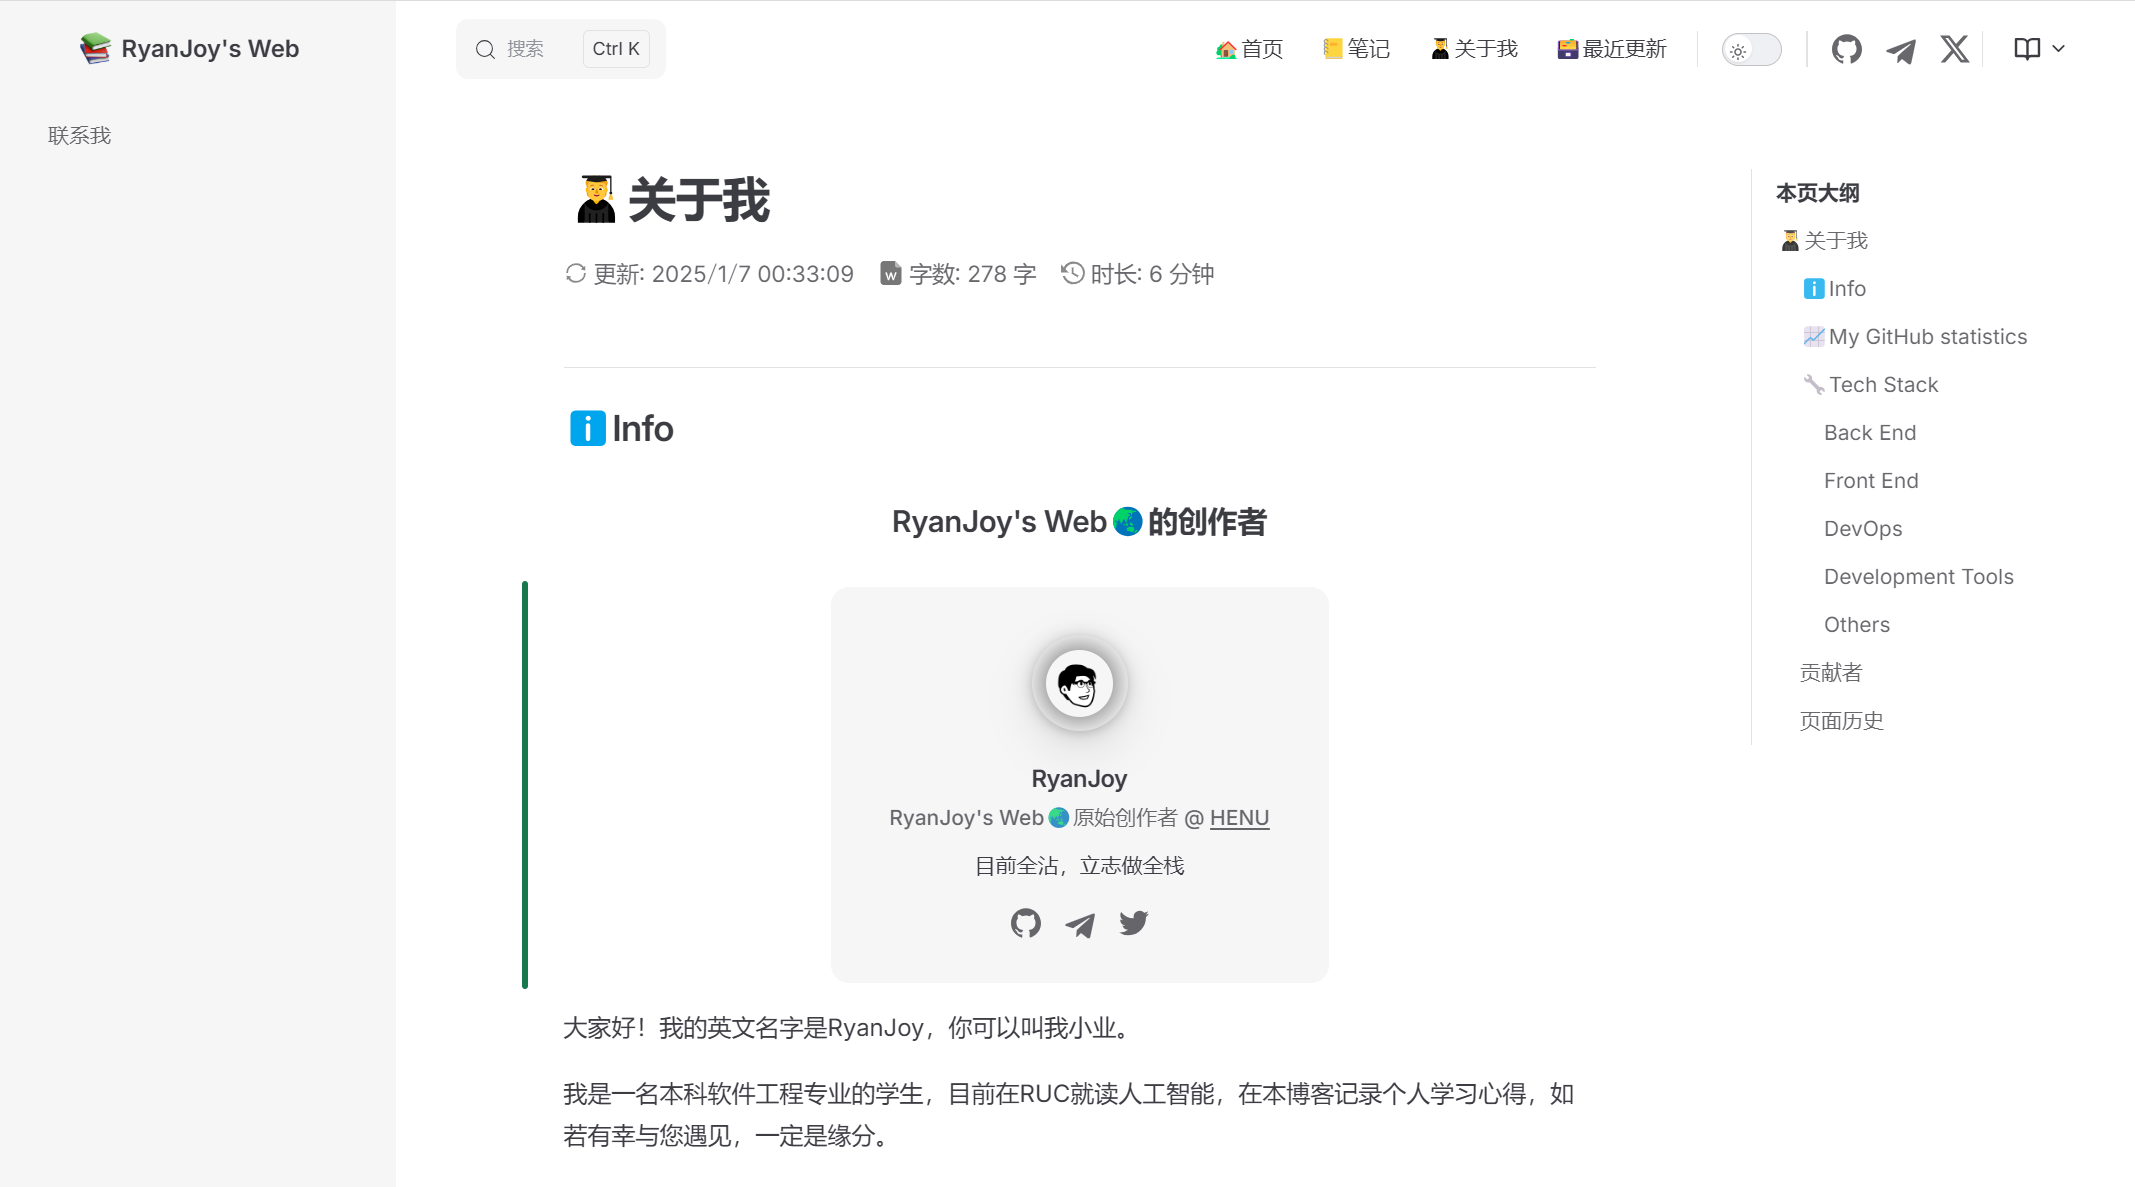This screenshot has width=2135, height=1187.
Task: Click the RyanJoy's Web books logo
Action: tap(95, 48)
